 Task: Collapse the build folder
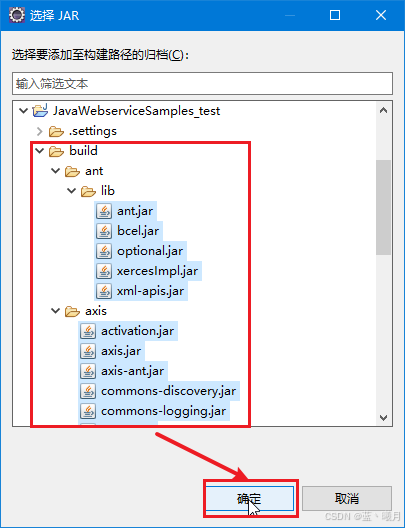40,151
